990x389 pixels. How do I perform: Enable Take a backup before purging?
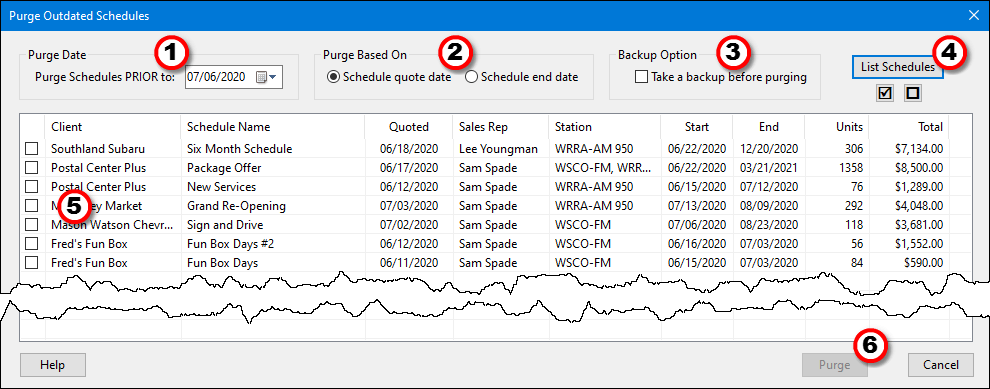tap(721, 77)
